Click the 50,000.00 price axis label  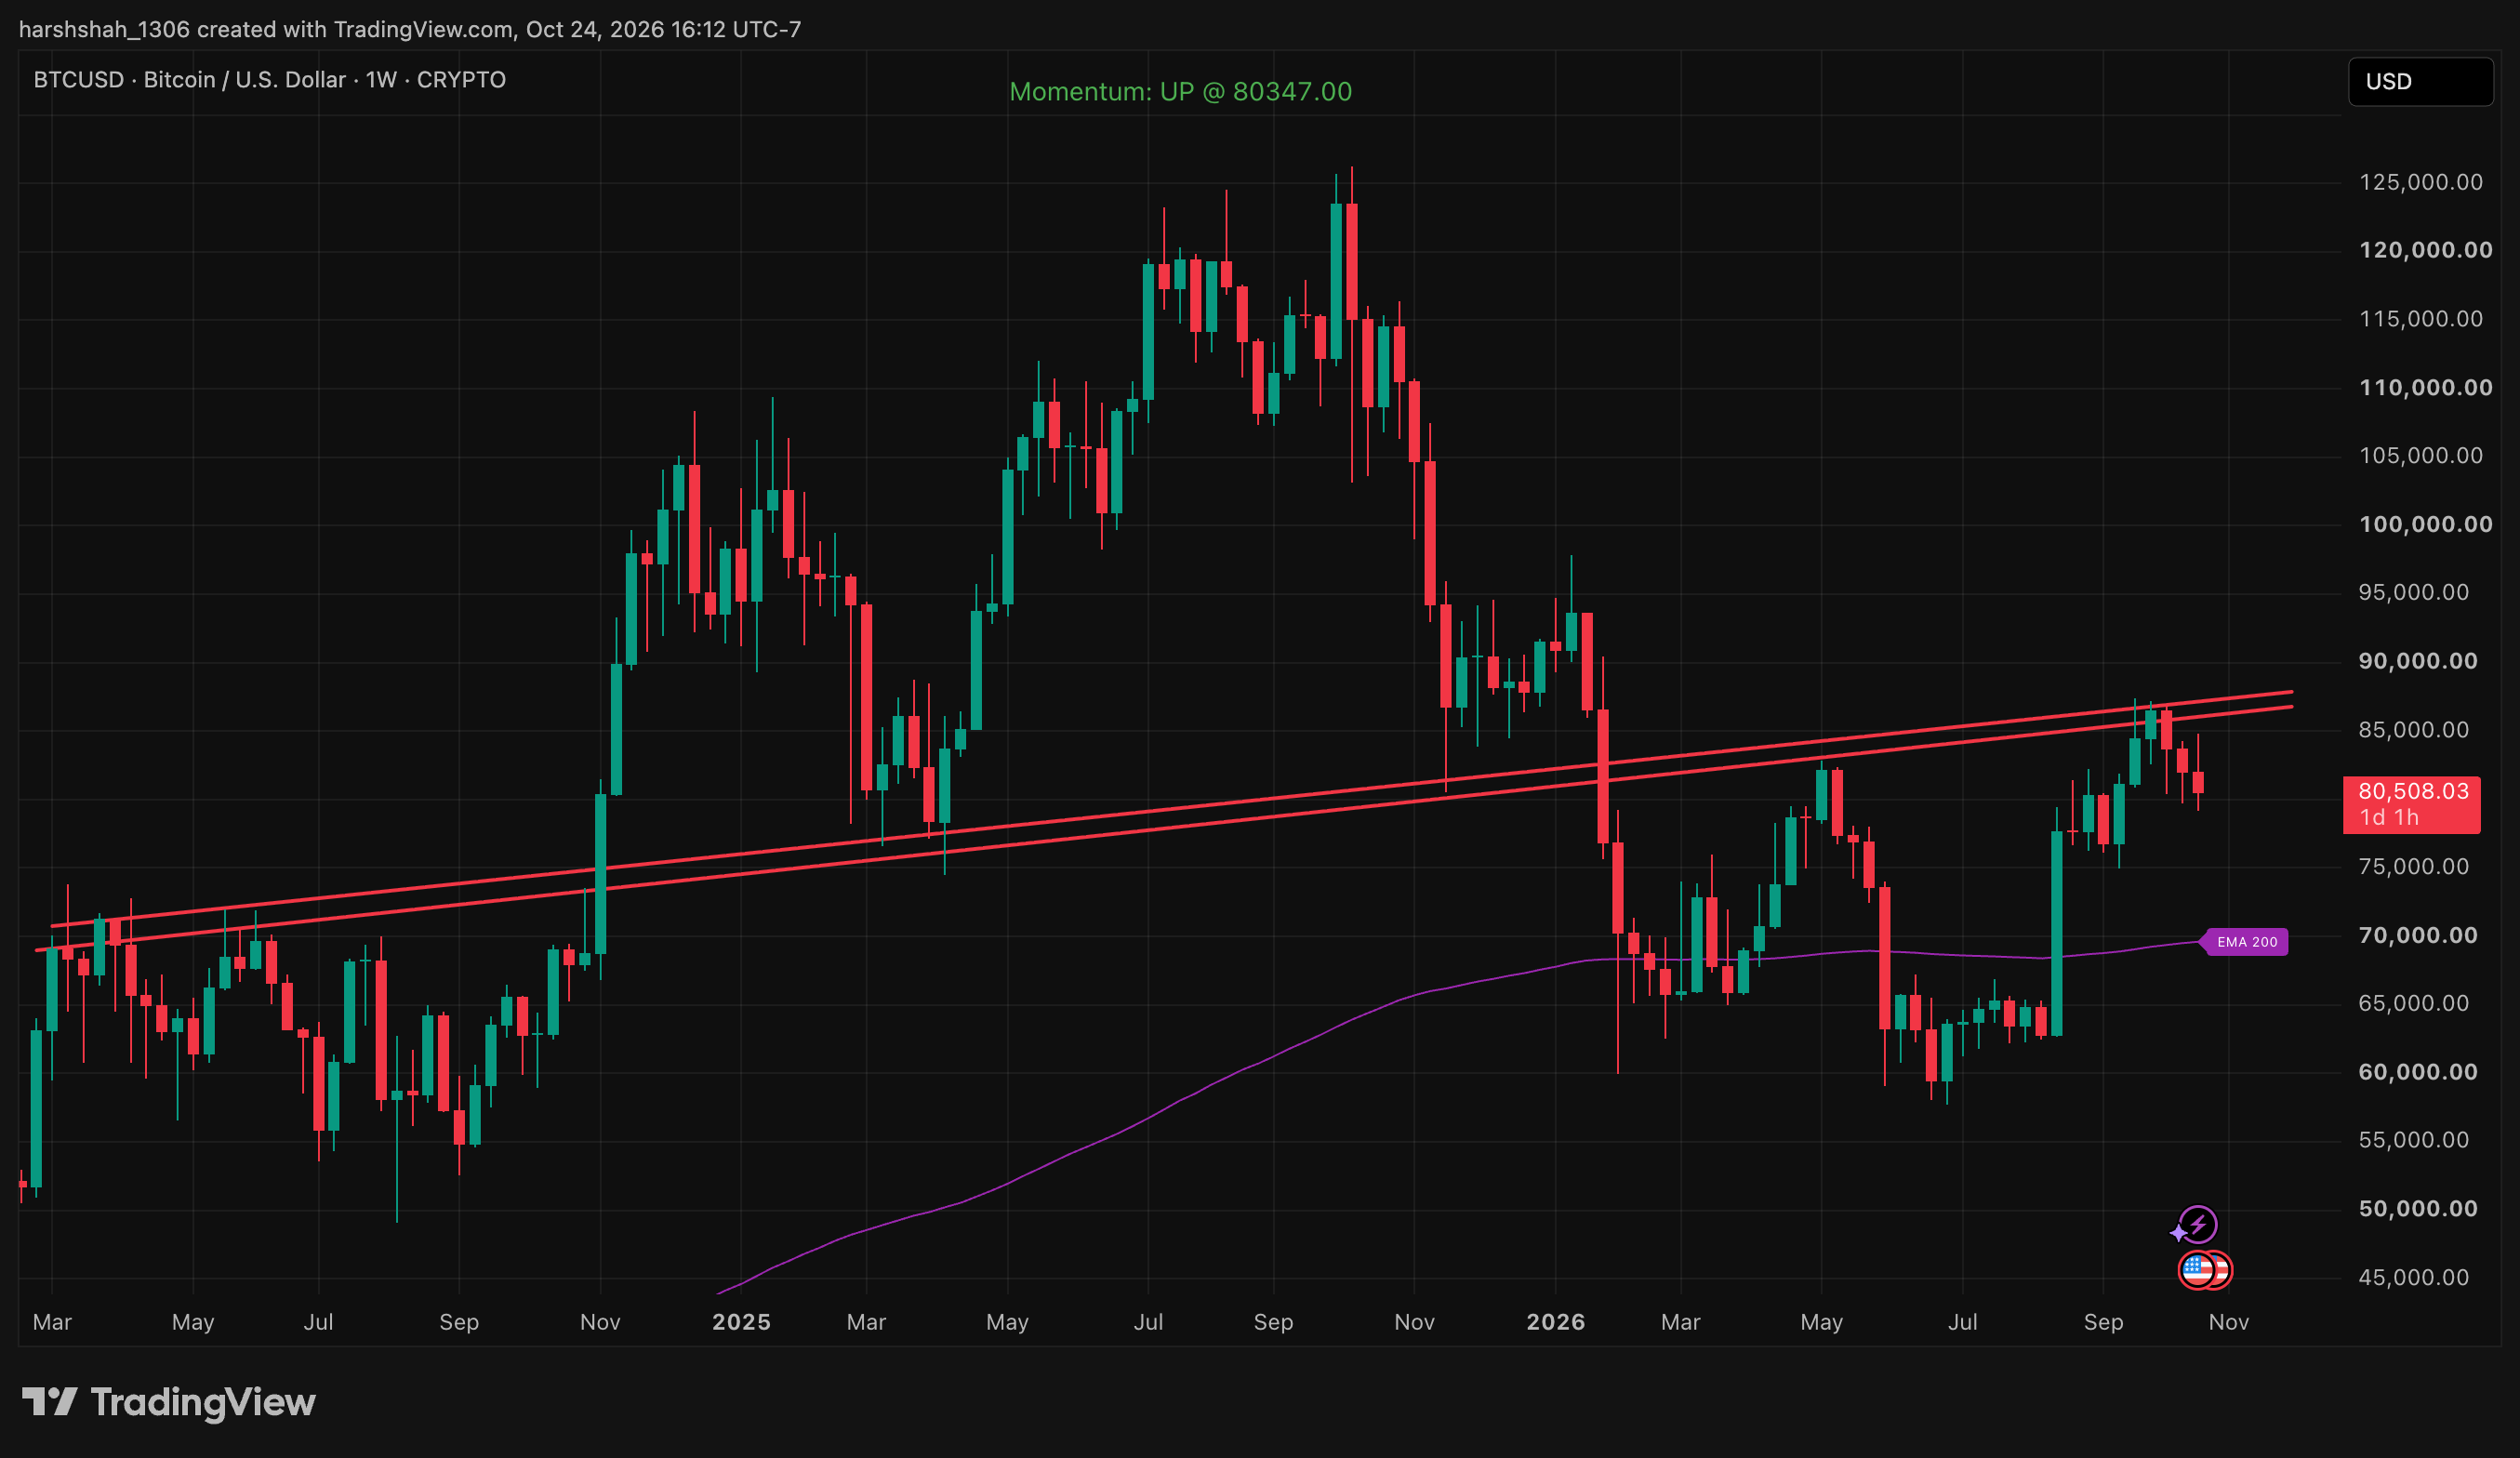2418,1208
